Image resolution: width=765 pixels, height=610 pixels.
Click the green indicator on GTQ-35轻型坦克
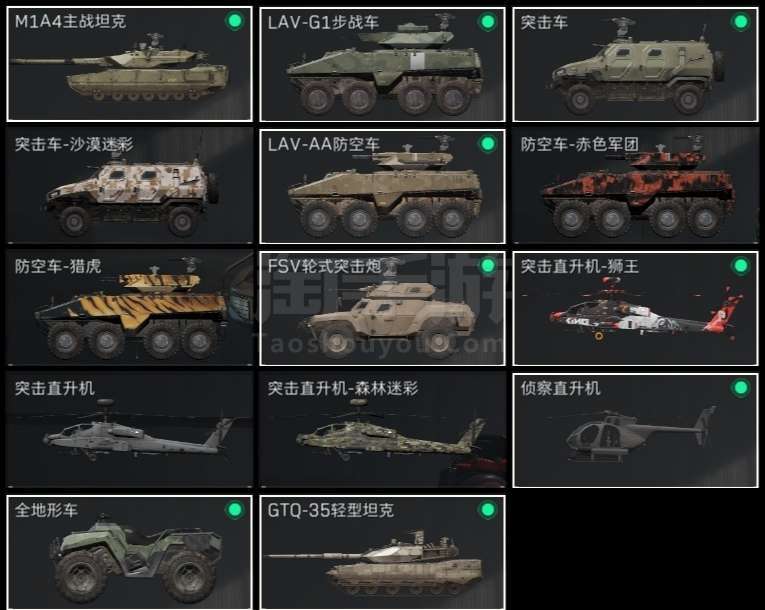click(487, 509)
